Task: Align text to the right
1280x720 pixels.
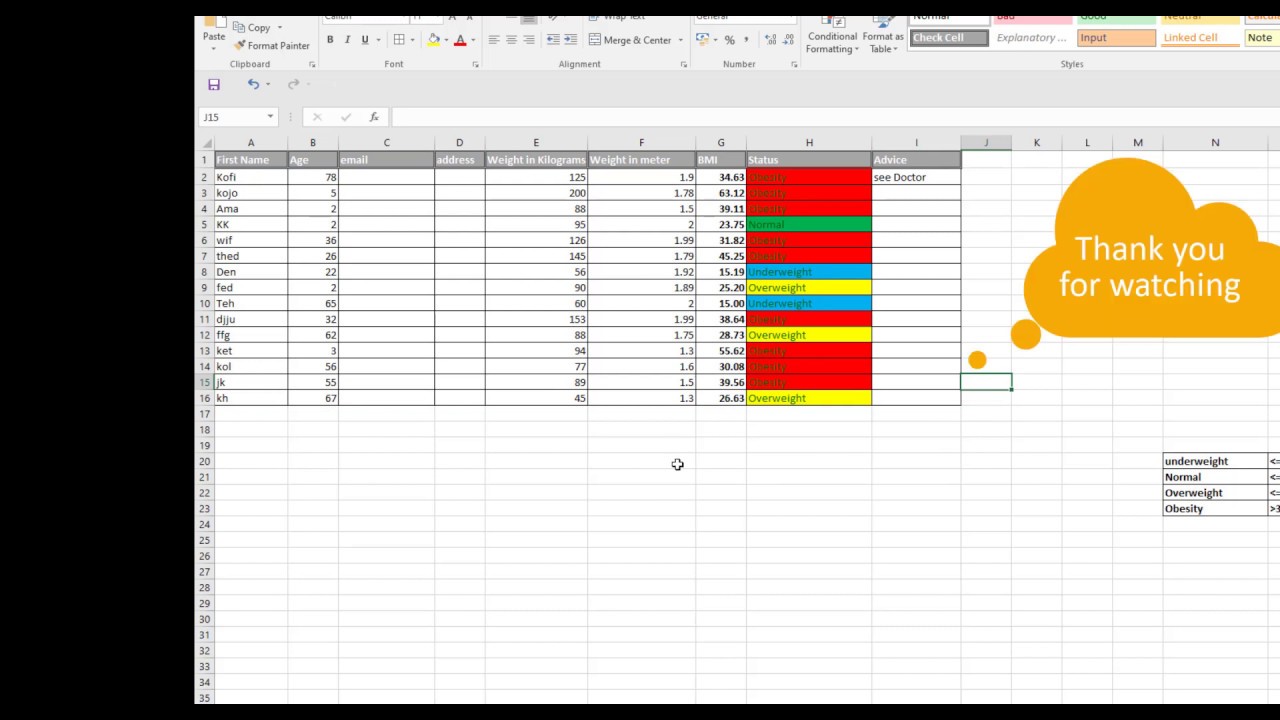Action: [529, 40]
